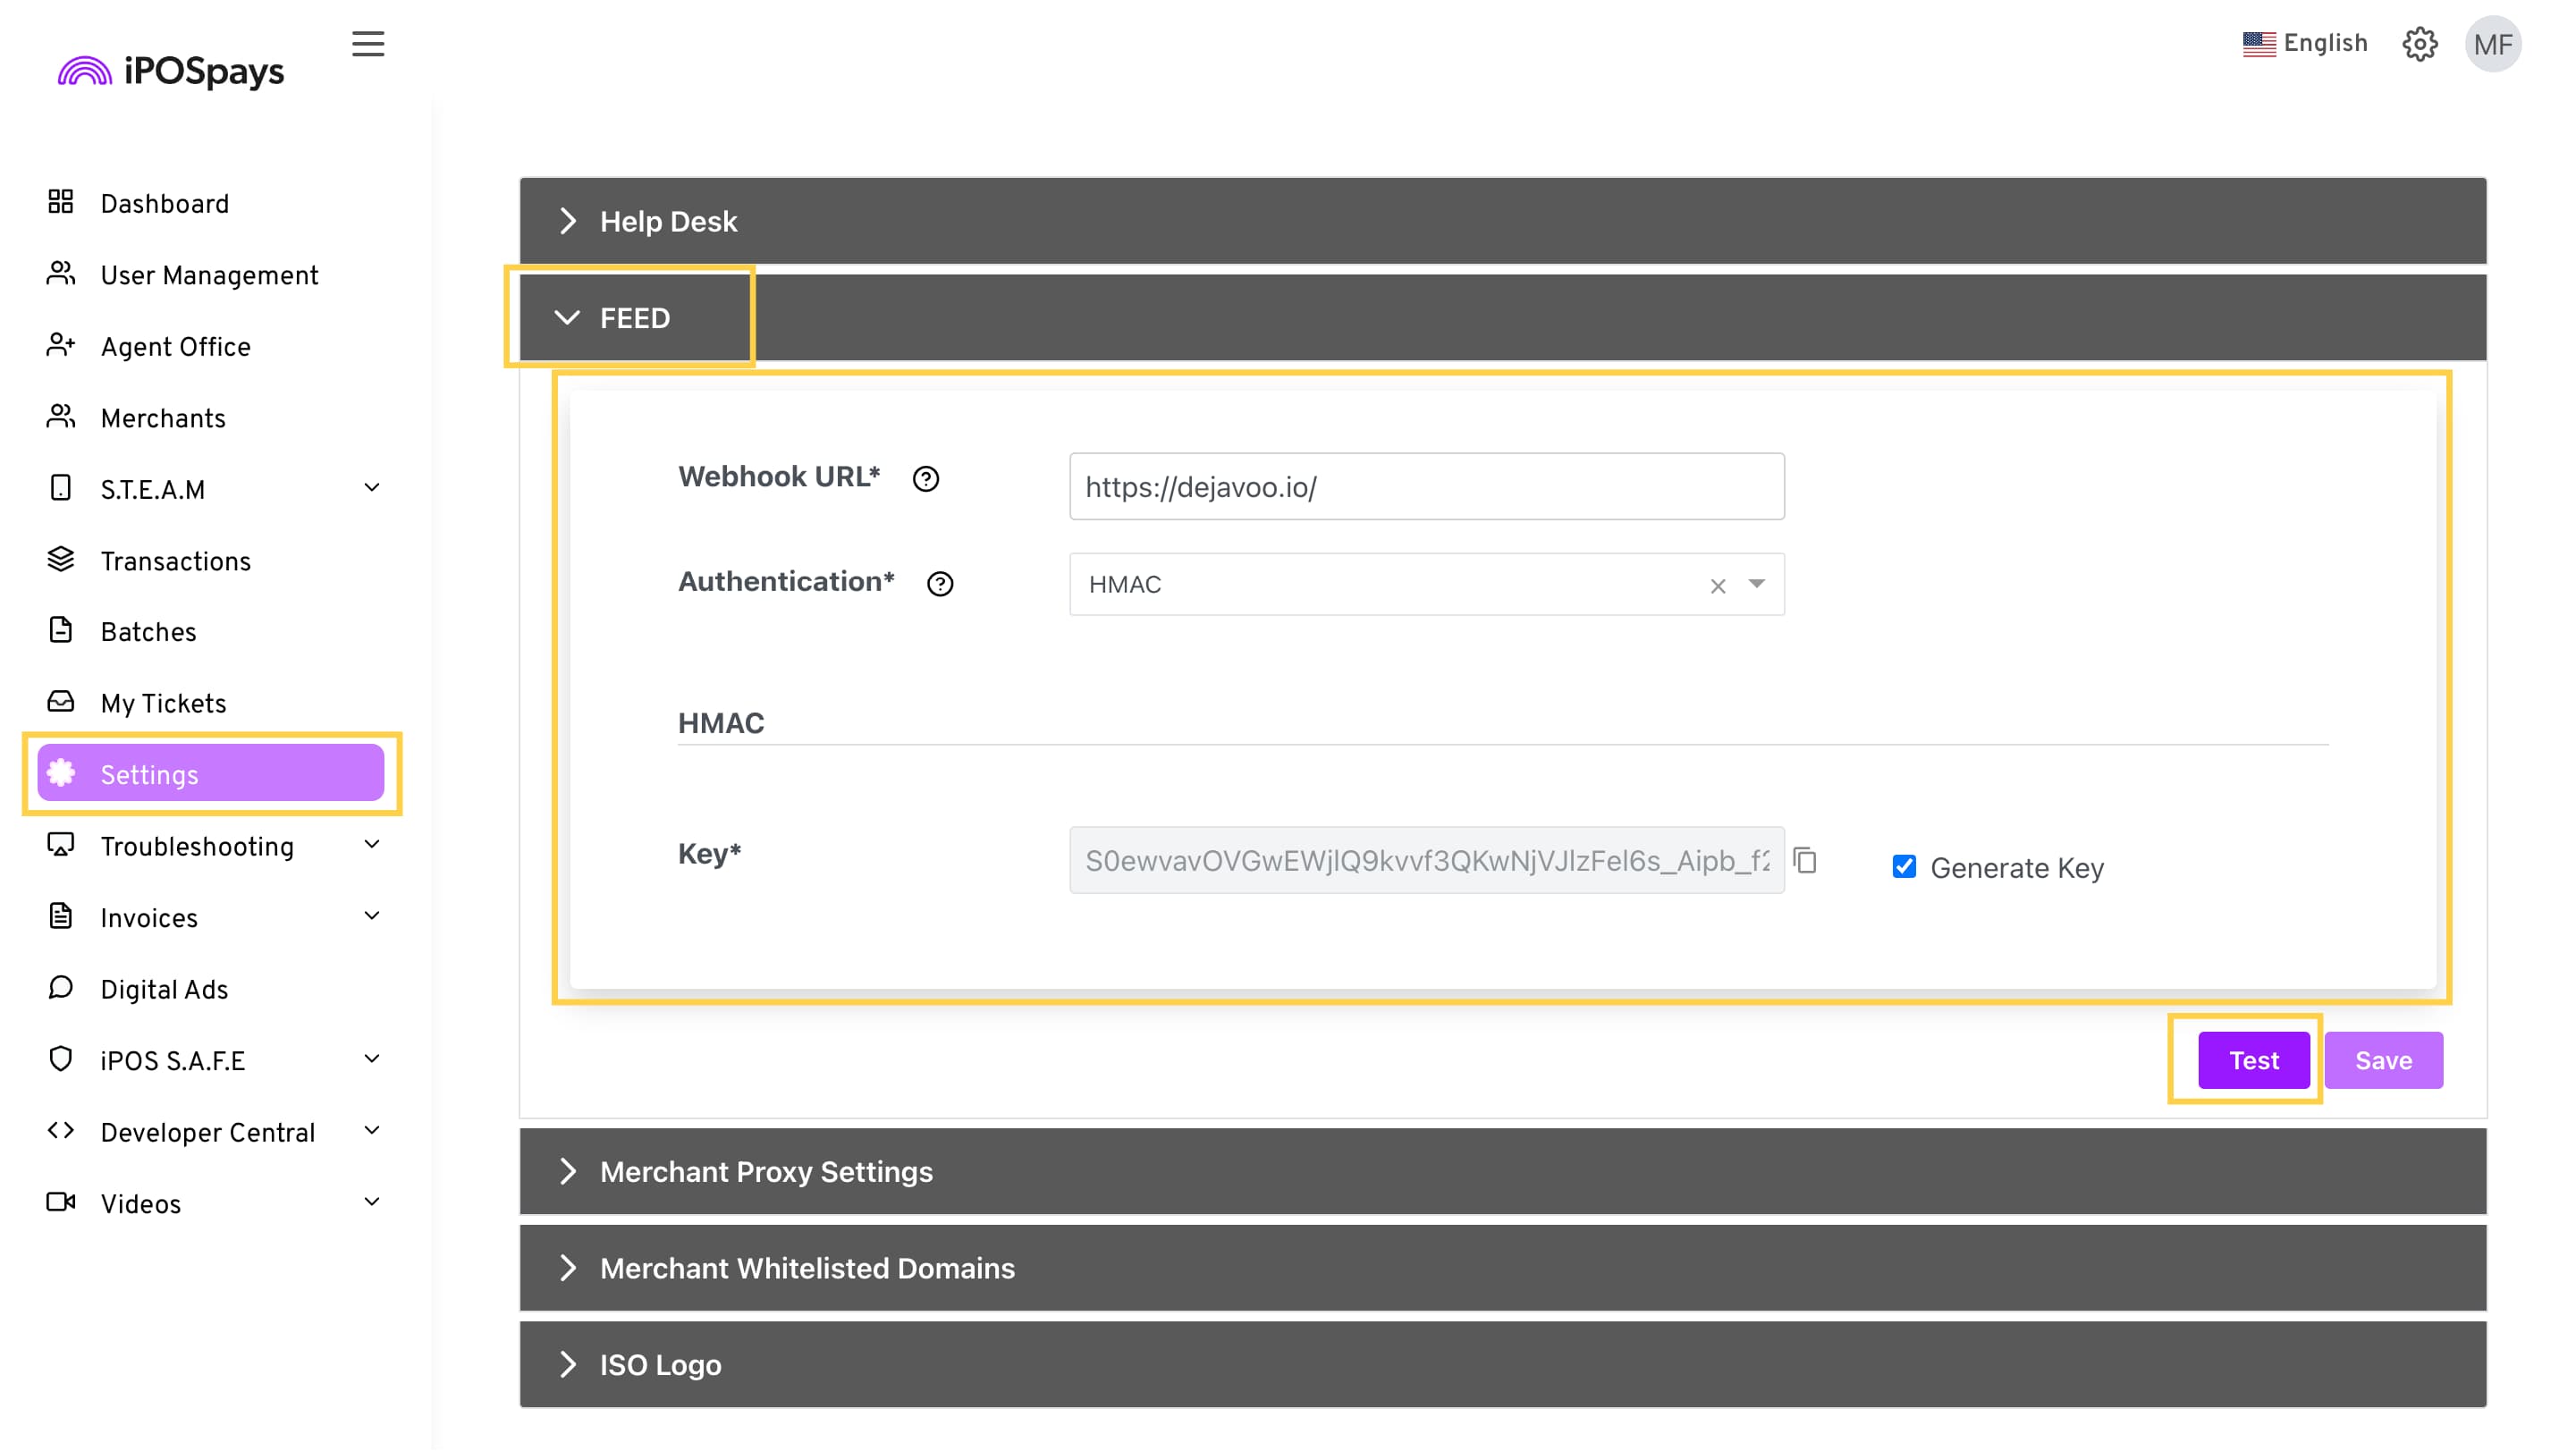
Task: Click the Digital Ads chat bubble icon
Action: click(61, 988)
